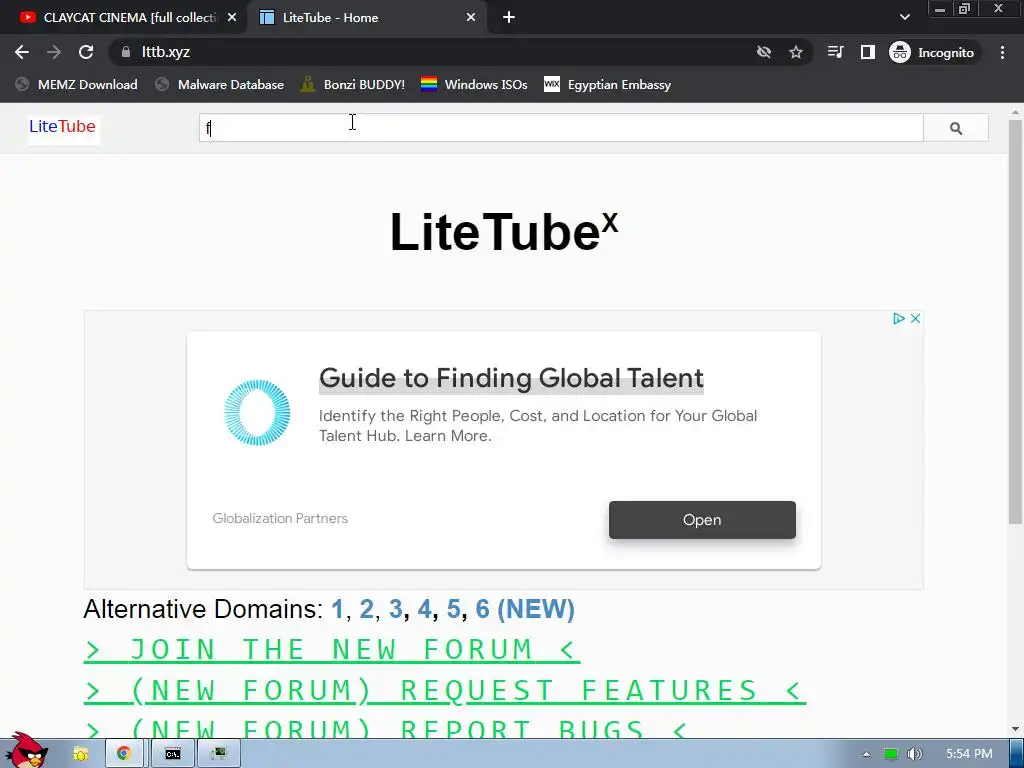Open the Windows ISOs bookmark
1024x768 pixels.
point(474,84)
